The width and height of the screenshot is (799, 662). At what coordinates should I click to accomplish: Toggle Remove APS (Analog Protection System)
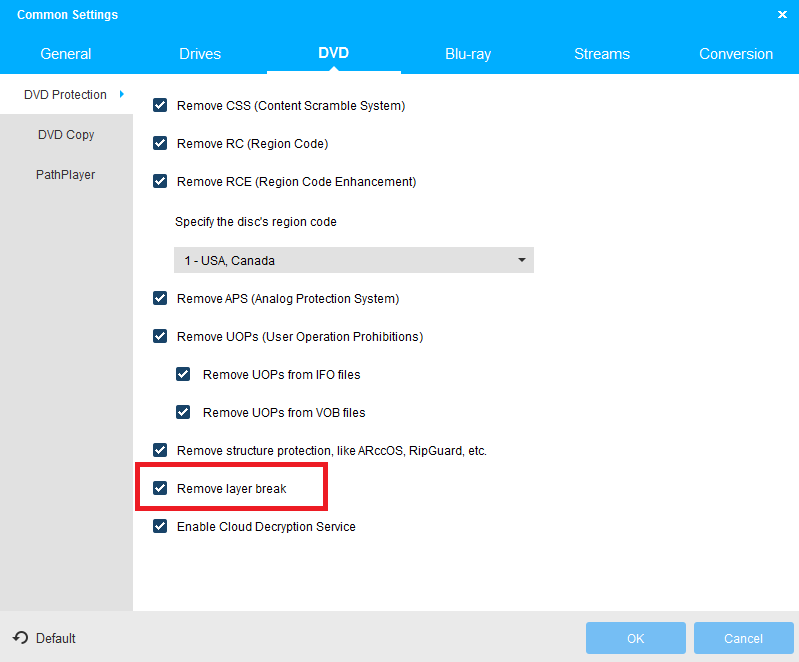[x=160, y=298]
